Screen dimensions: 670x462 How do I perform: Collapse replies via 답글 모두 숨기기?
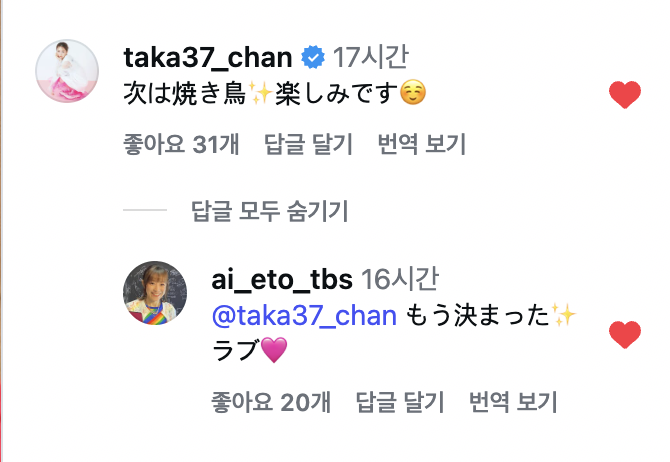point(268,211)
